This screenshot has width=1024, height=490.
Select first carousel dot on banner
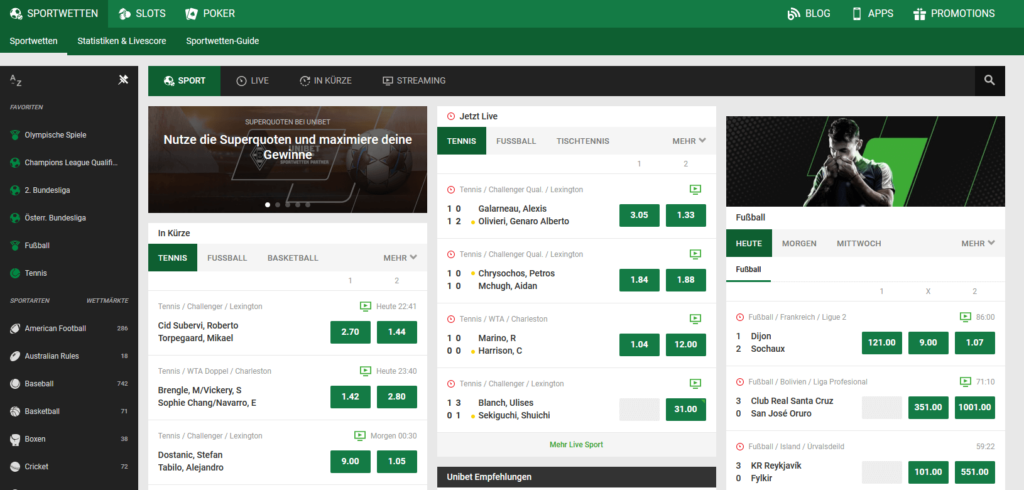click(x=267, y=204)
